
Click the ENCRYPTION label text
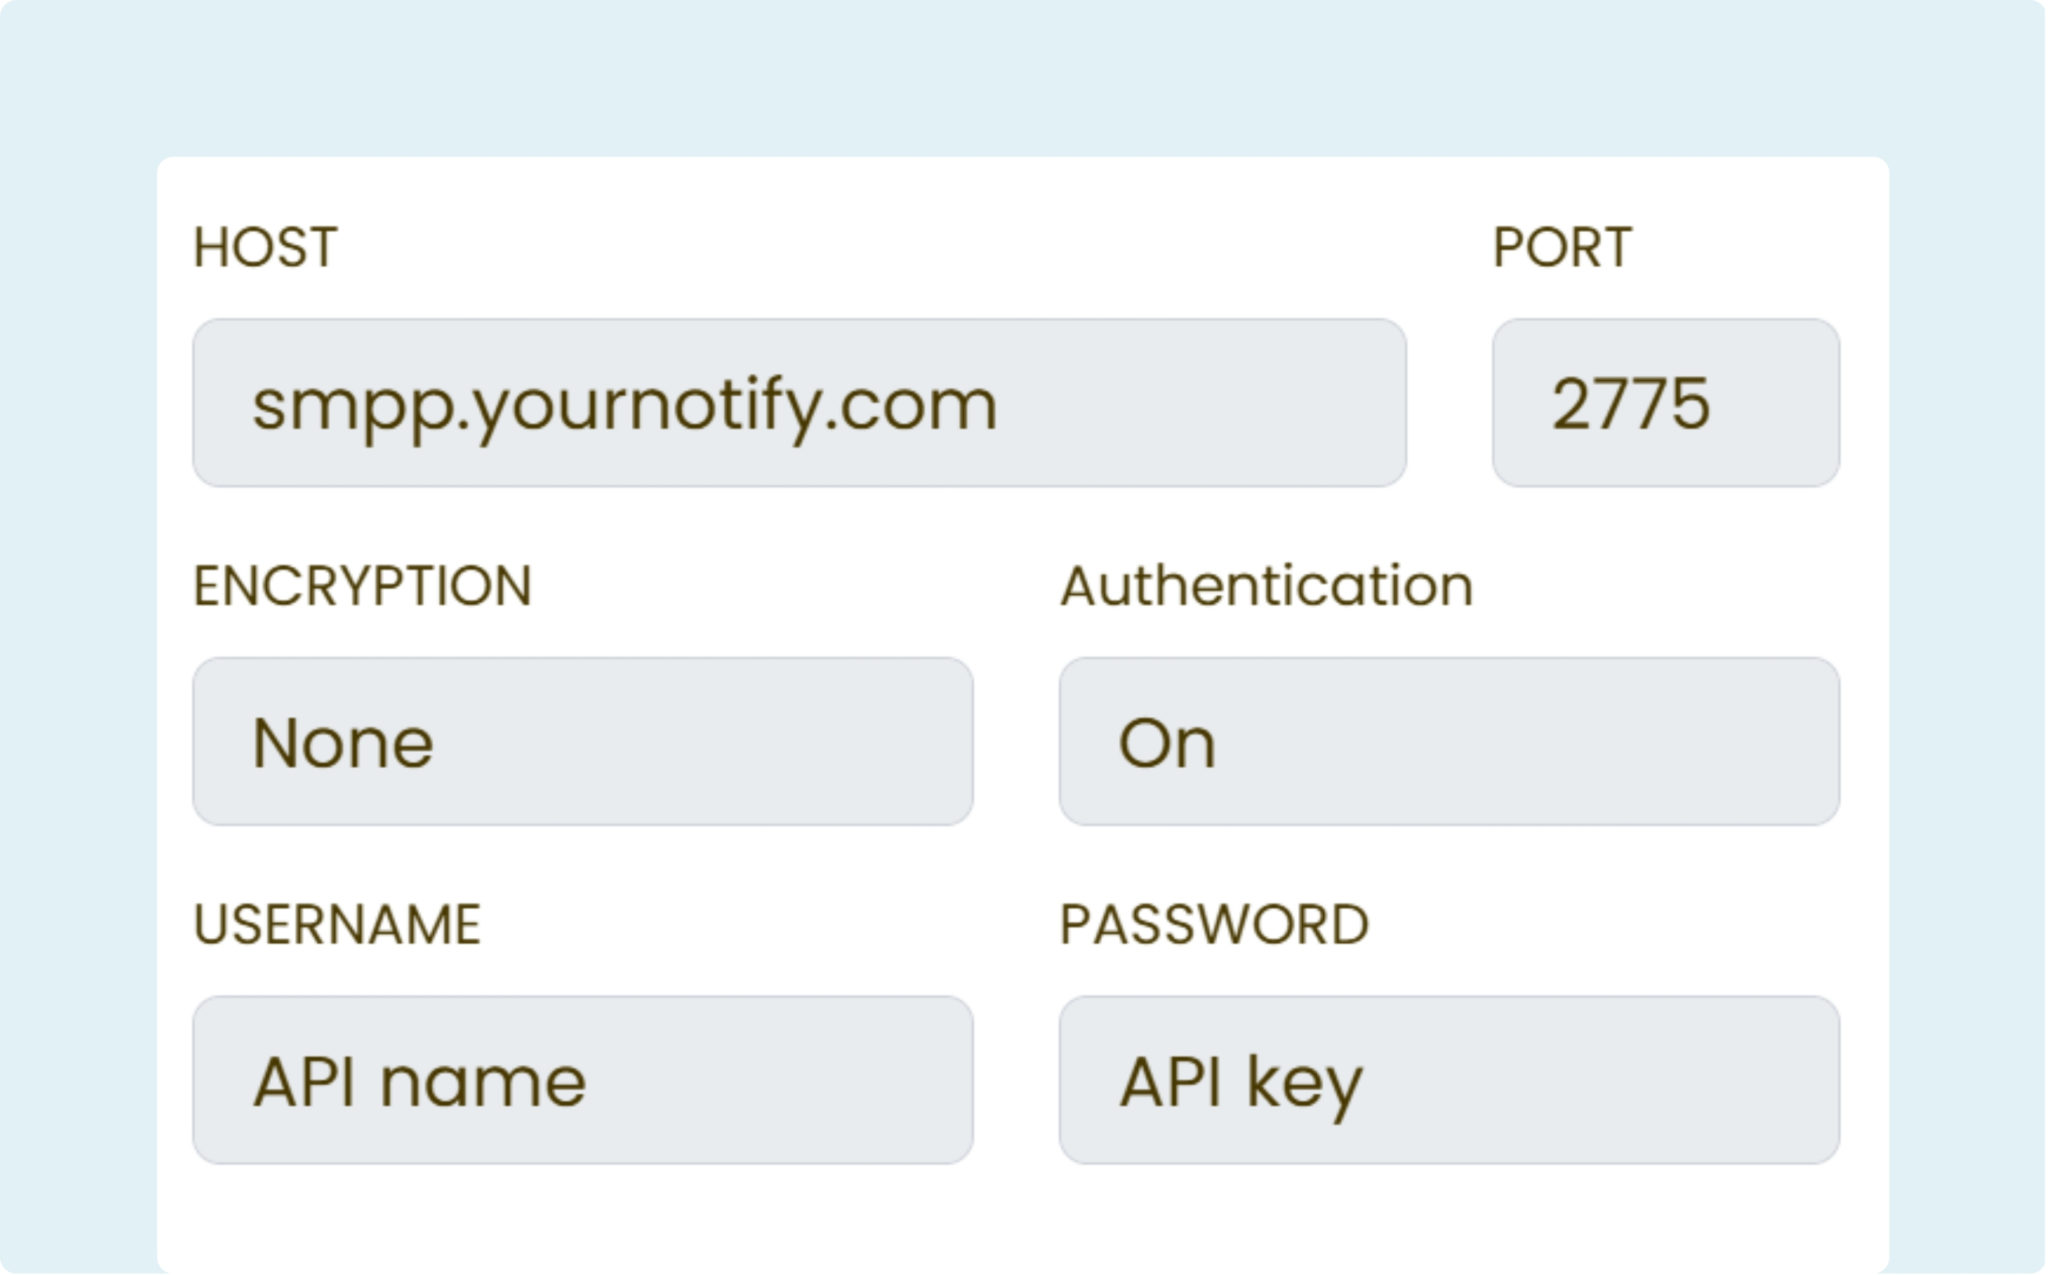362,586
